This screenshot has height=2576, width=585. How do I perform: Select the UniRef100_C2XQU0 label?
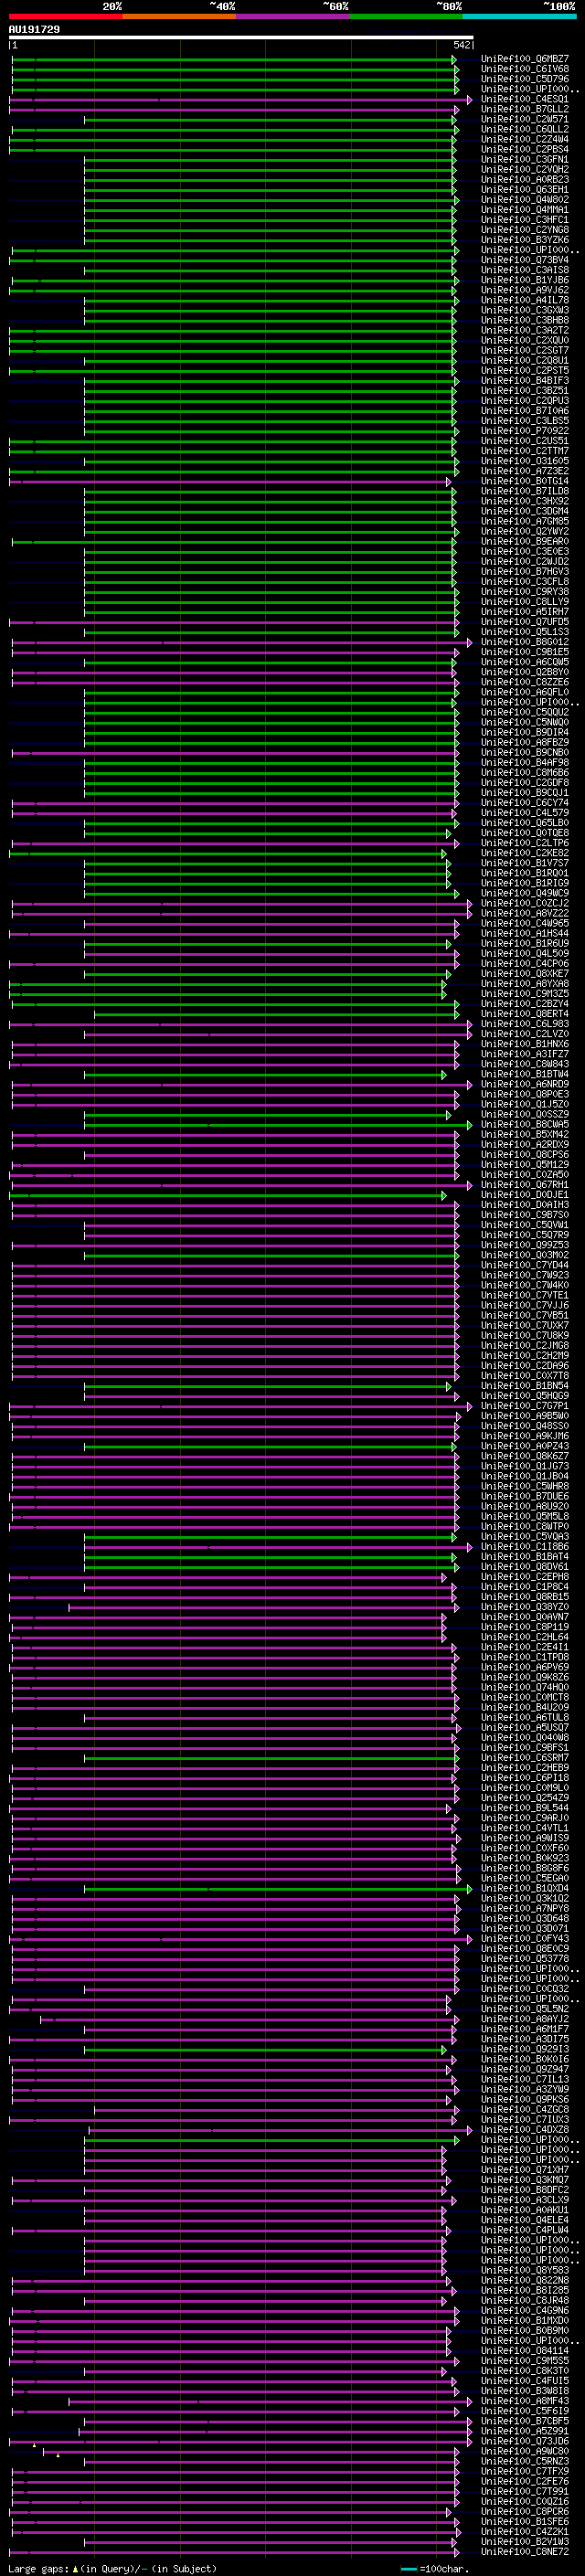pos(525,341)
